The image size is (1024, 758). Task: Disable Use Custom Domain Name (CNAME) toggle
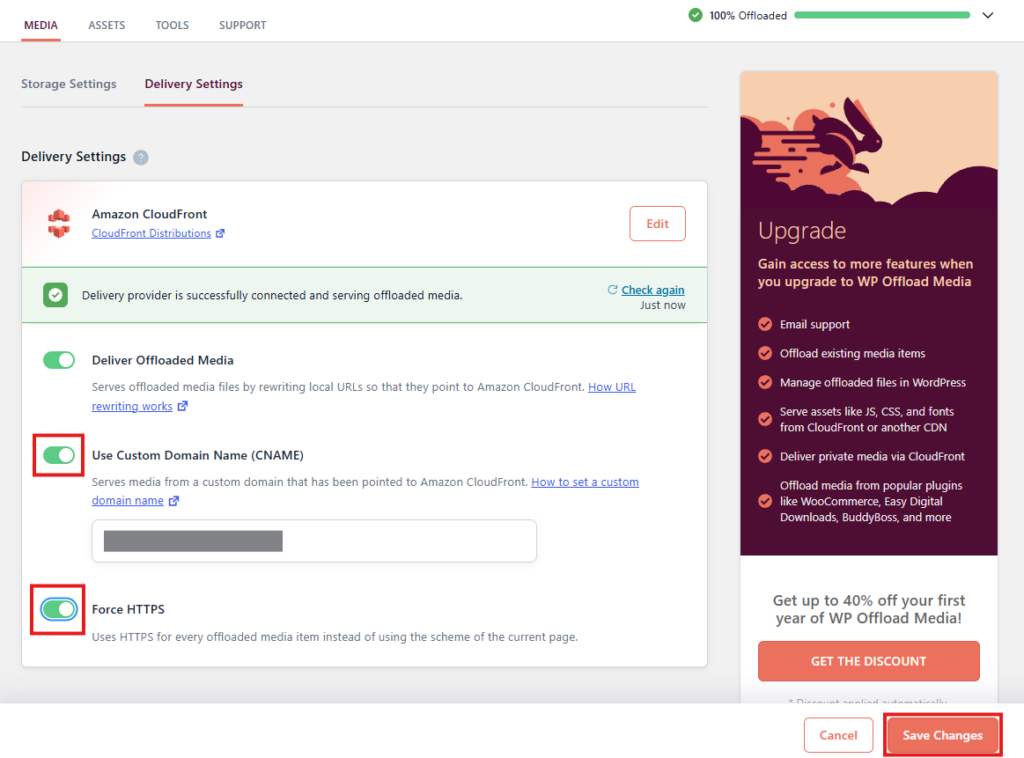tap(59, 455)
